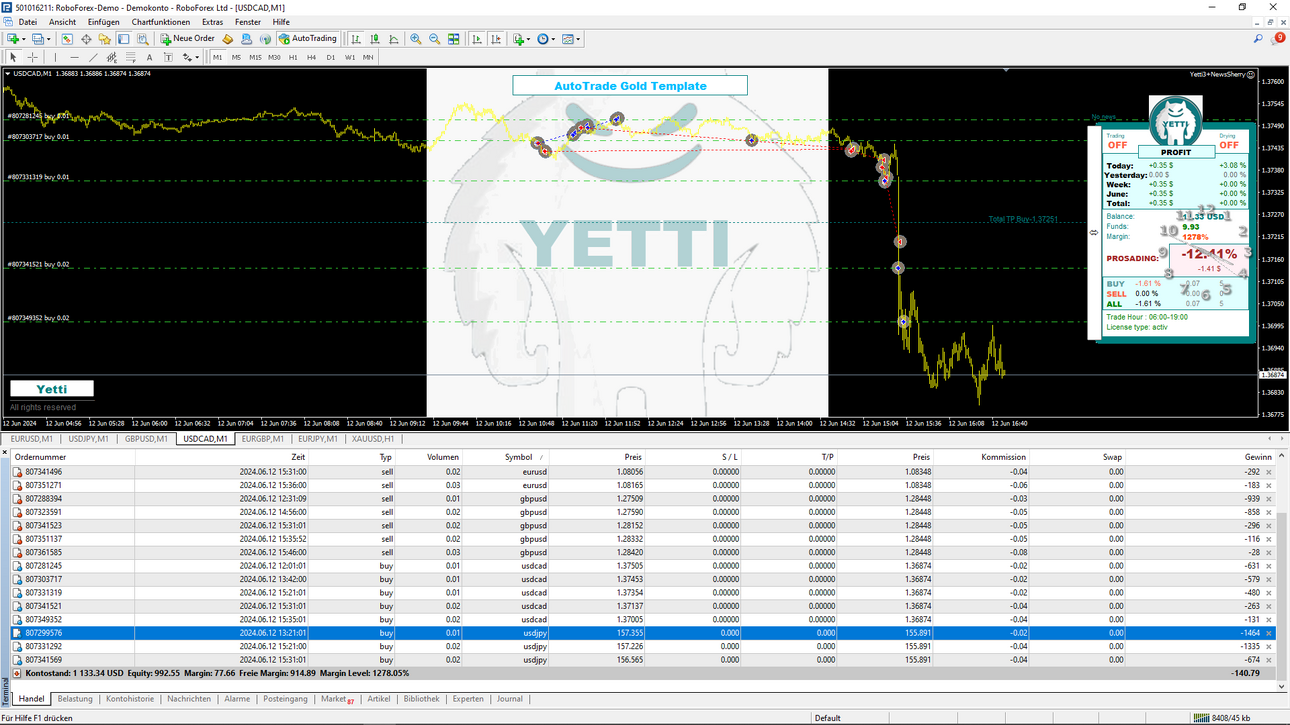Zoom out on the chart with magnifier minus
The width and height of the screenshot is (1290, 725).
434,39
